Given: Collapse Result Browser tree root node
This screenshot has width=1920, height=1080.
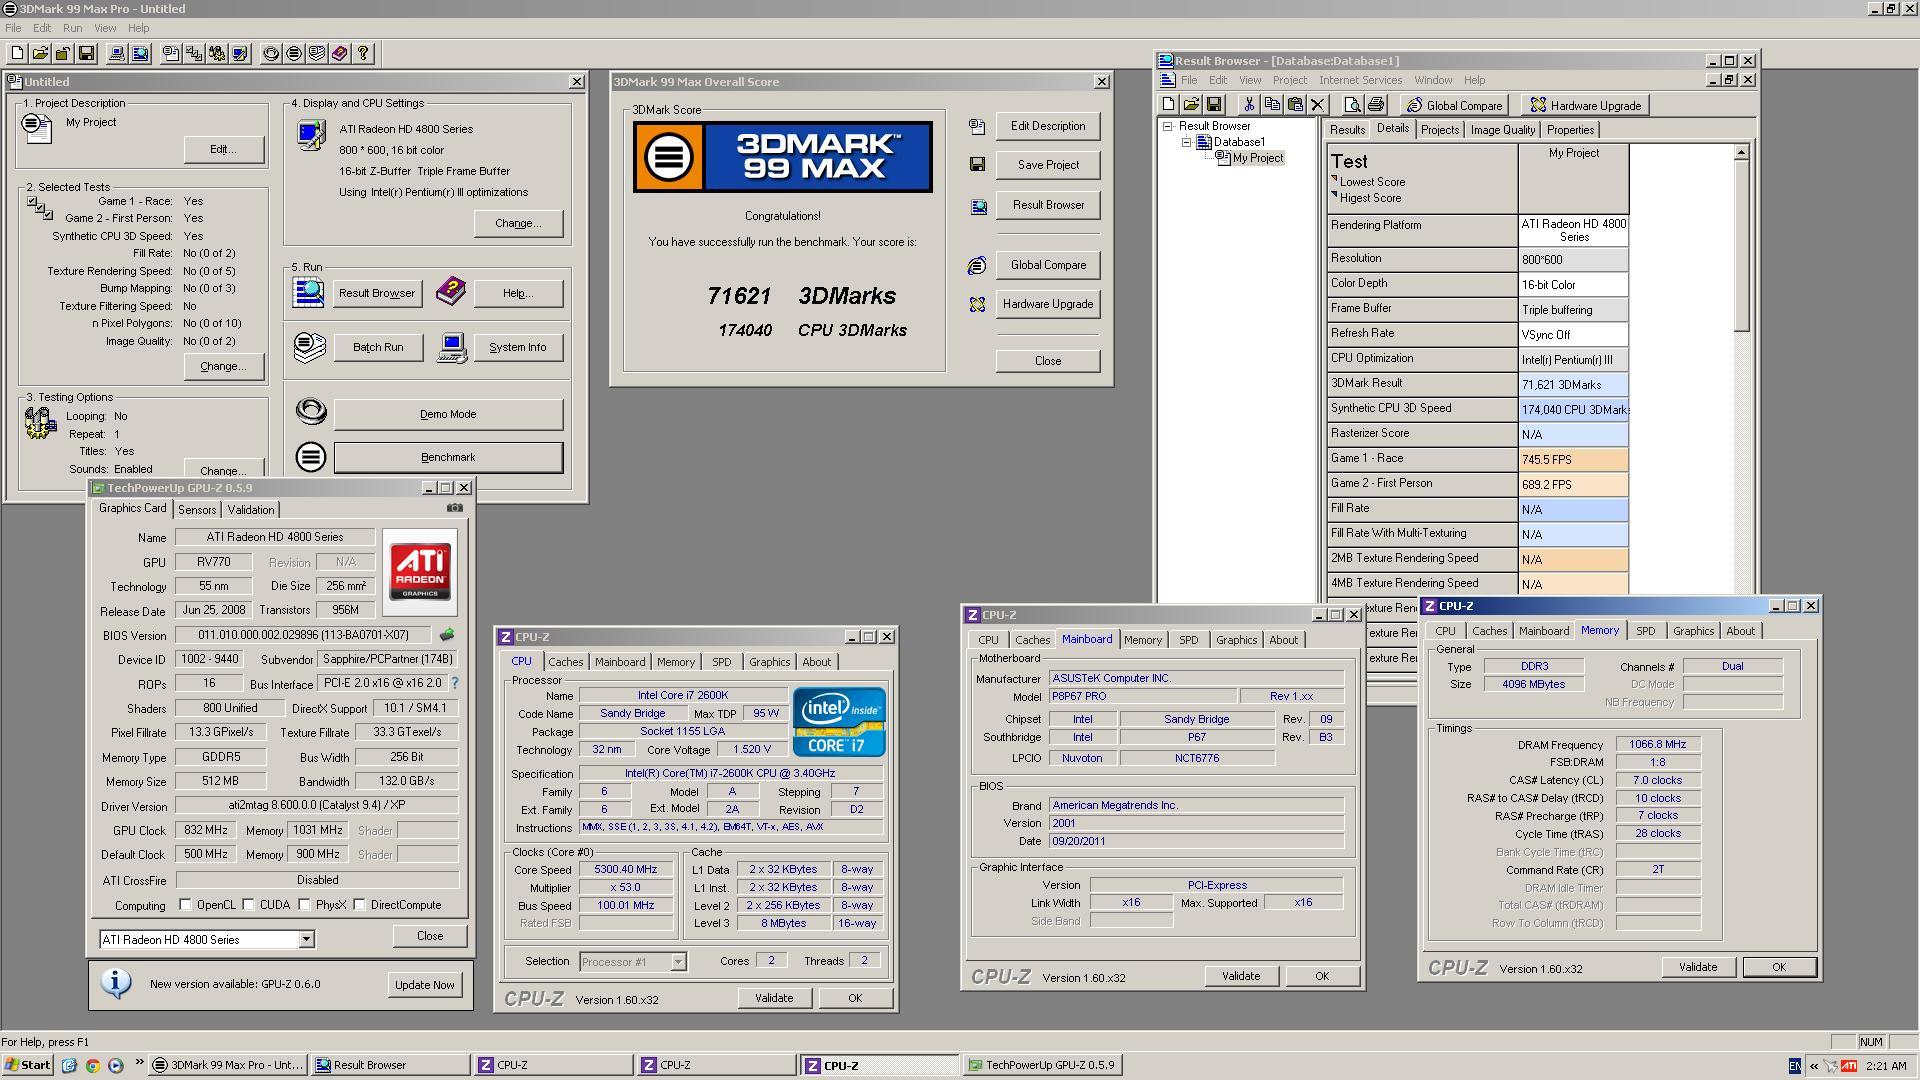Looking at the screenshot, I should 1167,127.
